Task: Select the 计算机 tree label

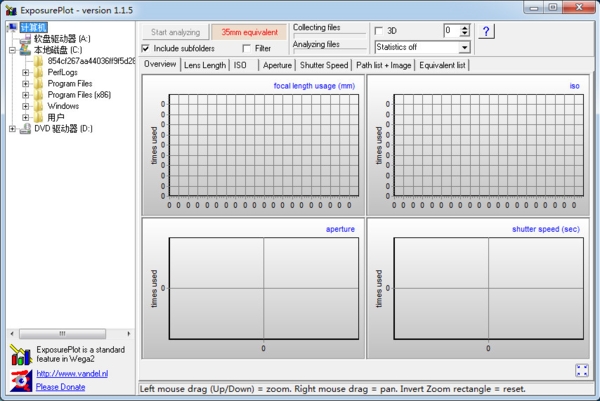Action: (34, 28)
